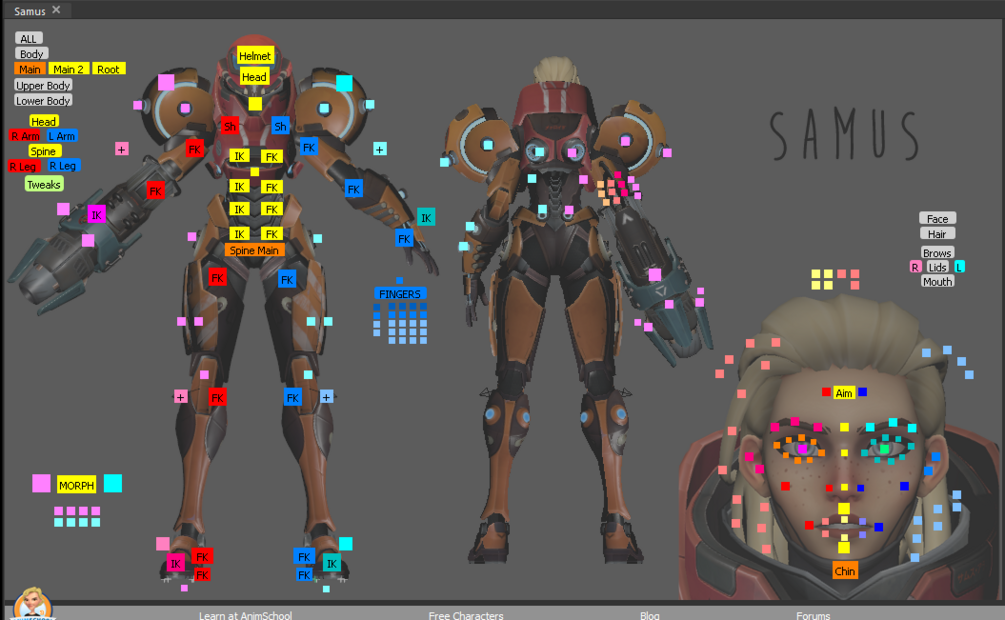Select the large cyan square on left shoulder

pyautogui.click(x=344, y=83)
